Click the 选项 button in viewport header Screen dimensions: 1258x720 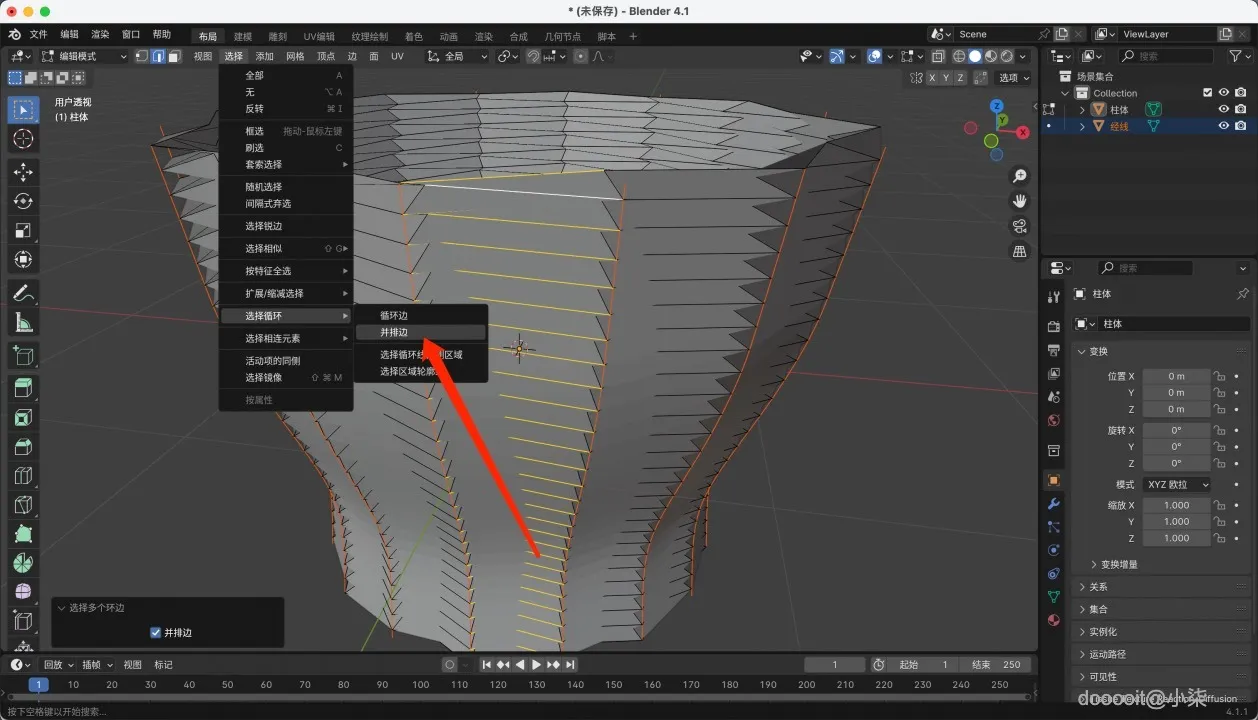tap(1013, 77)
